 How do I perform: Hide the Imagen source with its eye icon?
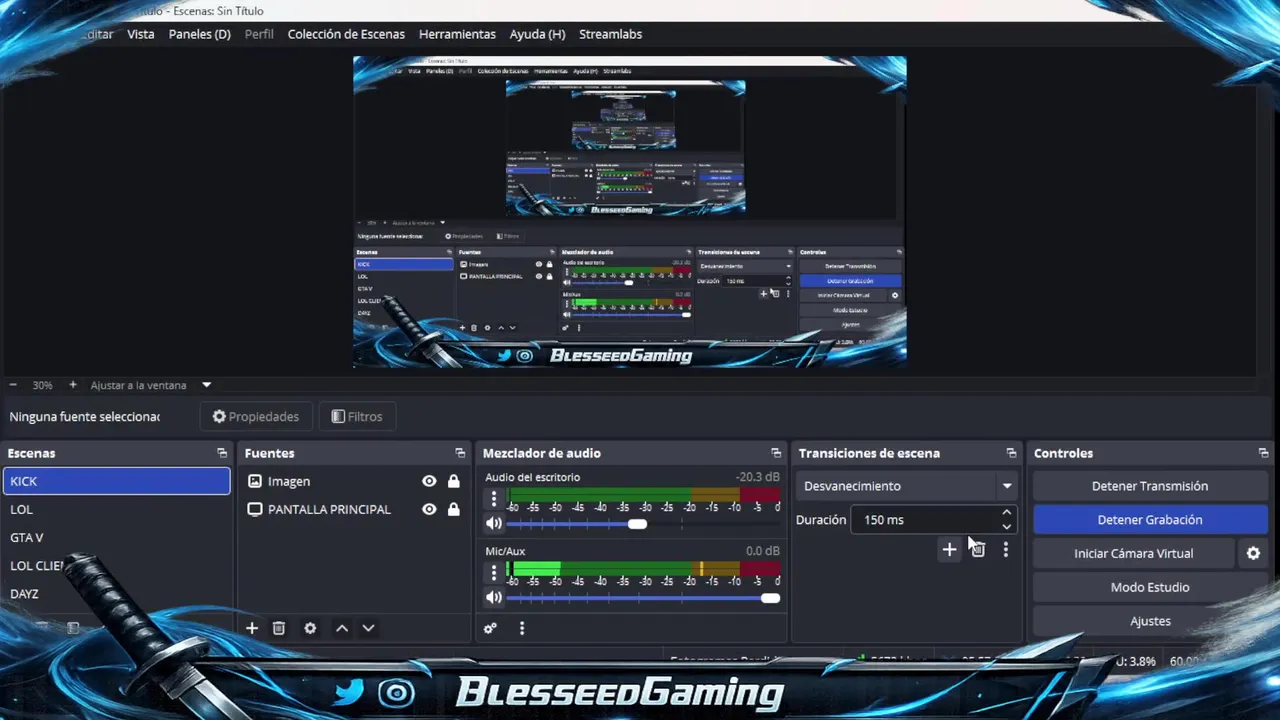pos(429,481)
